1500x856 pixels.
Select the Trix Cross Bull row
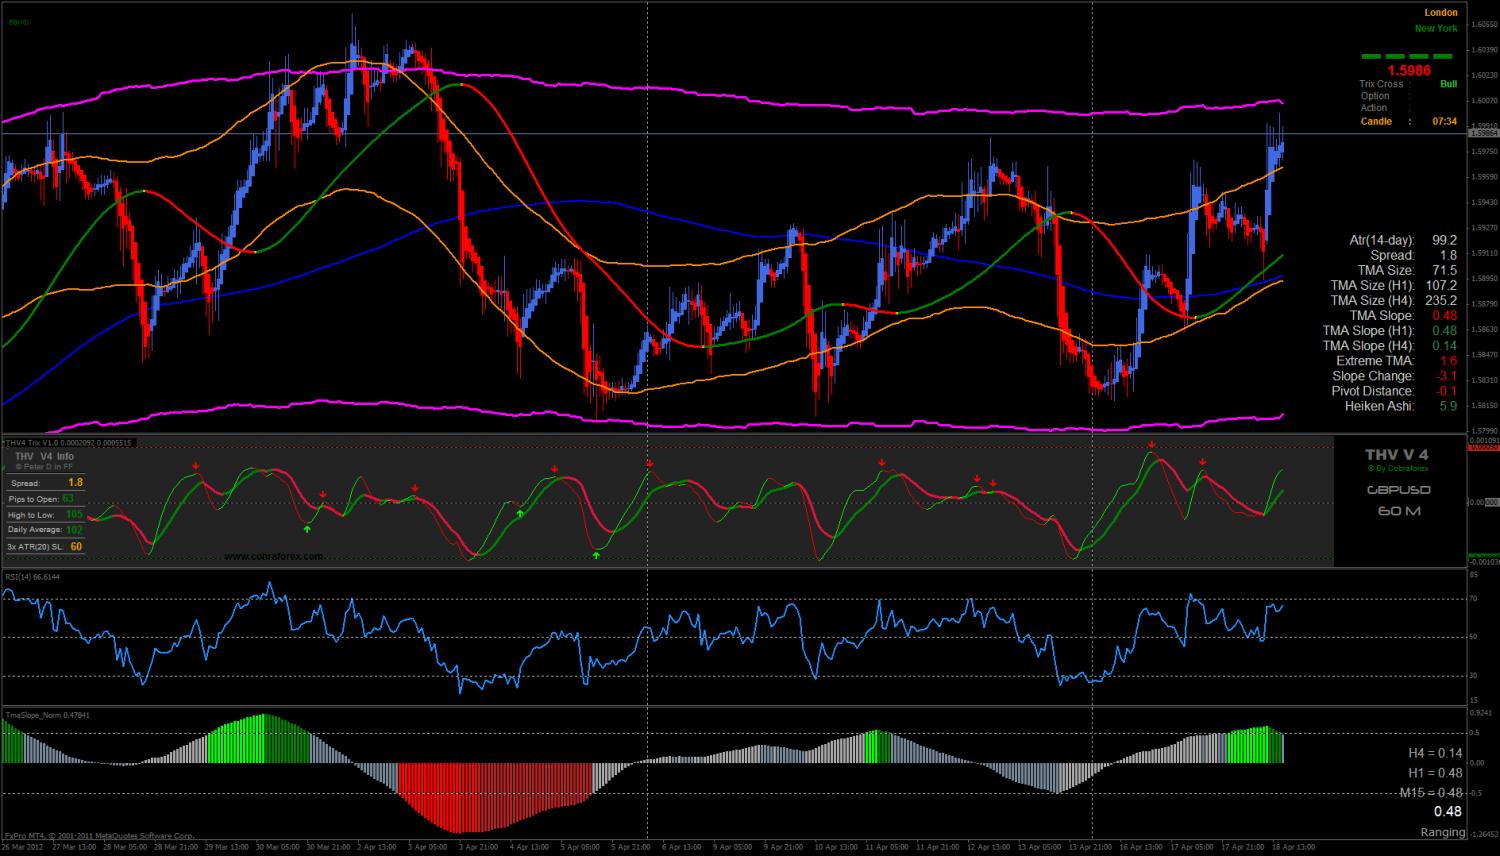tap(1408, 84)
